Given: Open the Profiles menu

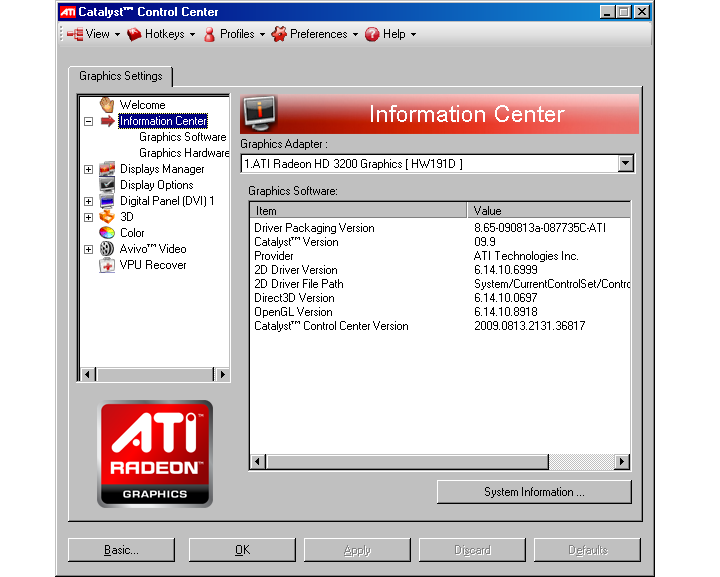Looking at the screenshot, I should point(235,34).
